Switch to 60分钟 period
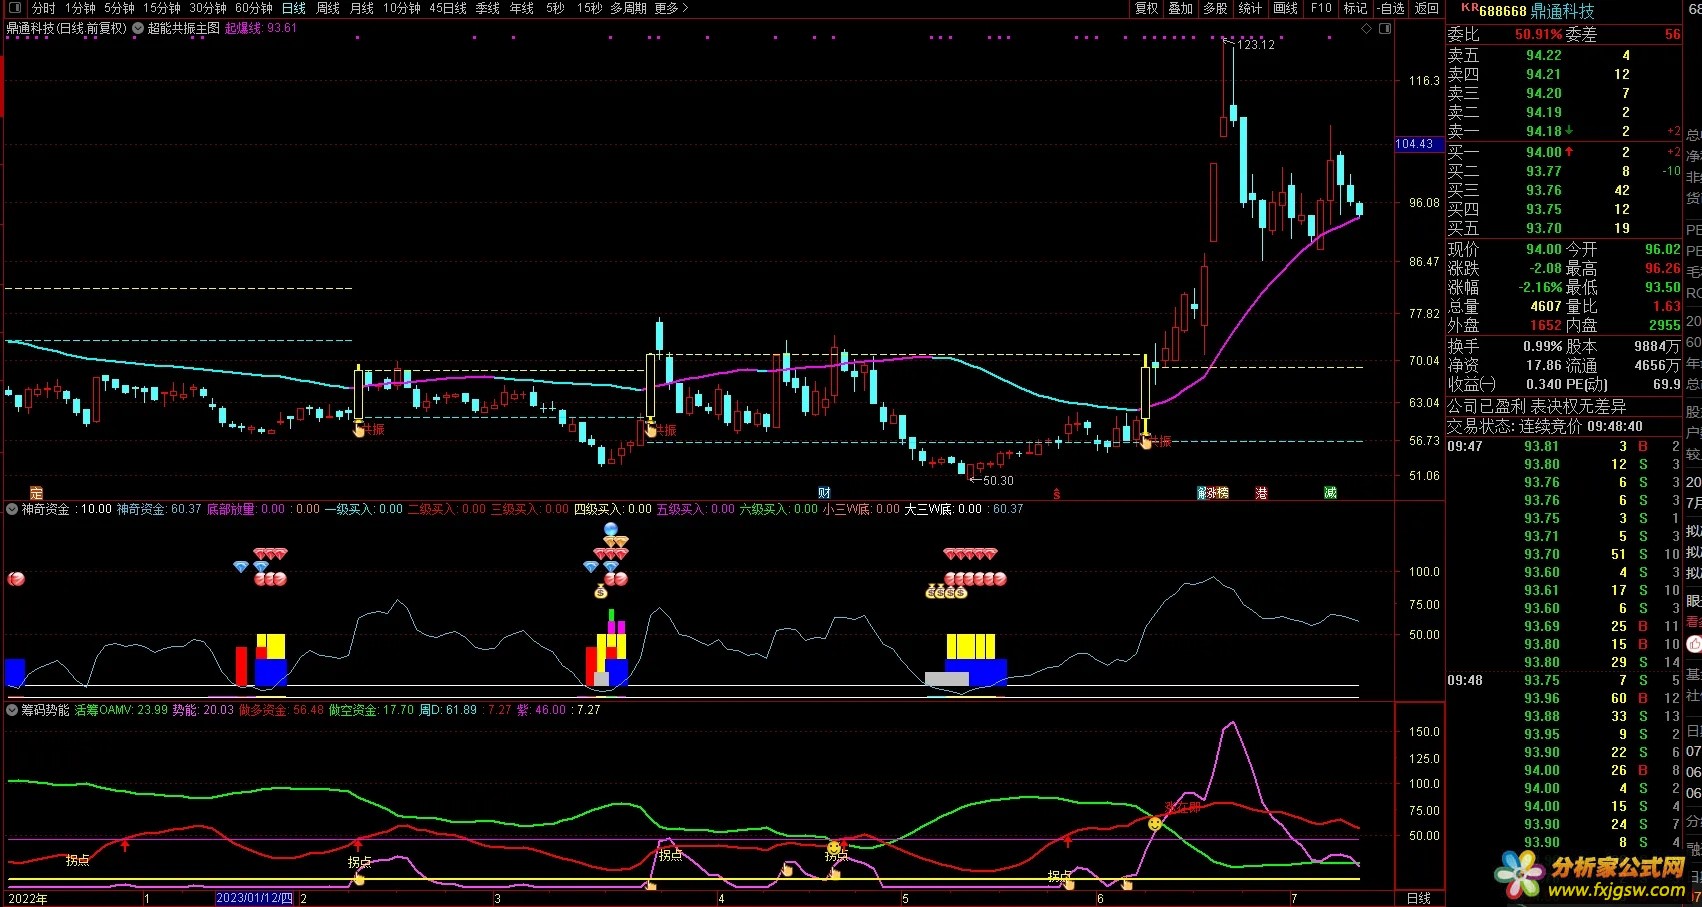1702x907 pixels. [x=254, y=8]
